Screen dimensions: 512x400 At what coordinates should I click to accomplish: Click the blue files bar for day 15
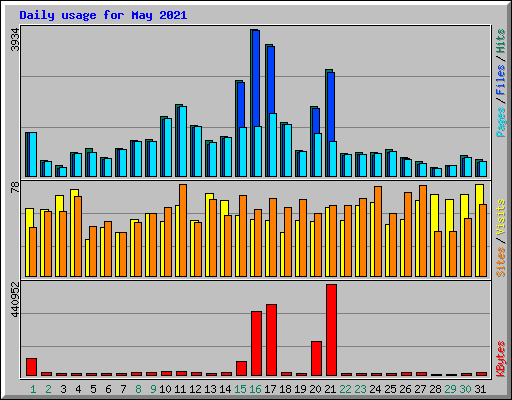[241, 105]
